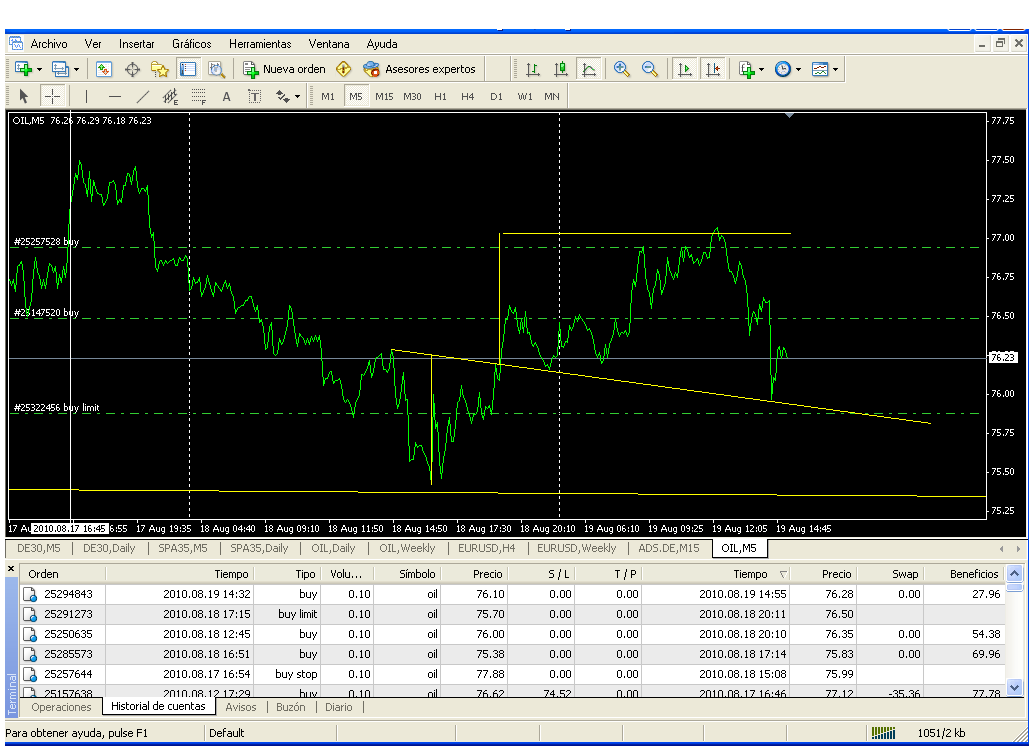1032x746 pixels.
Task: Open the indicators list dropdown
Action: coord(751,69)
